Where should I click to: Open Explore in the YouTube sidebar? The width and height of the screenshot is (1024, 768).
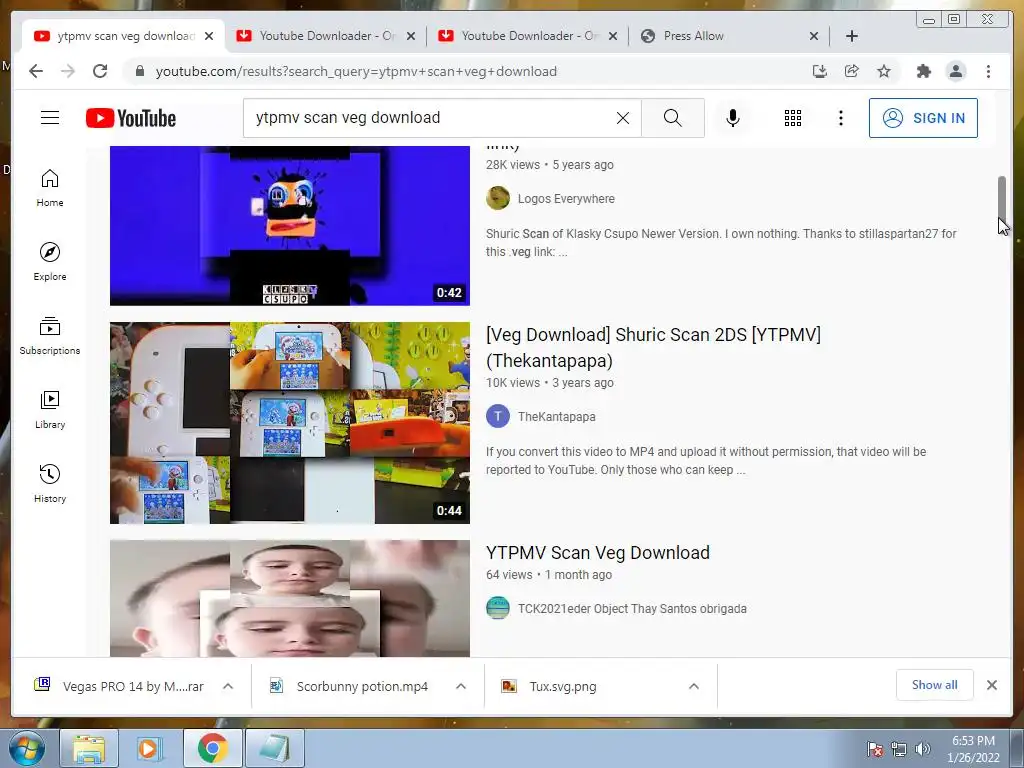click(x=50, y=261)
